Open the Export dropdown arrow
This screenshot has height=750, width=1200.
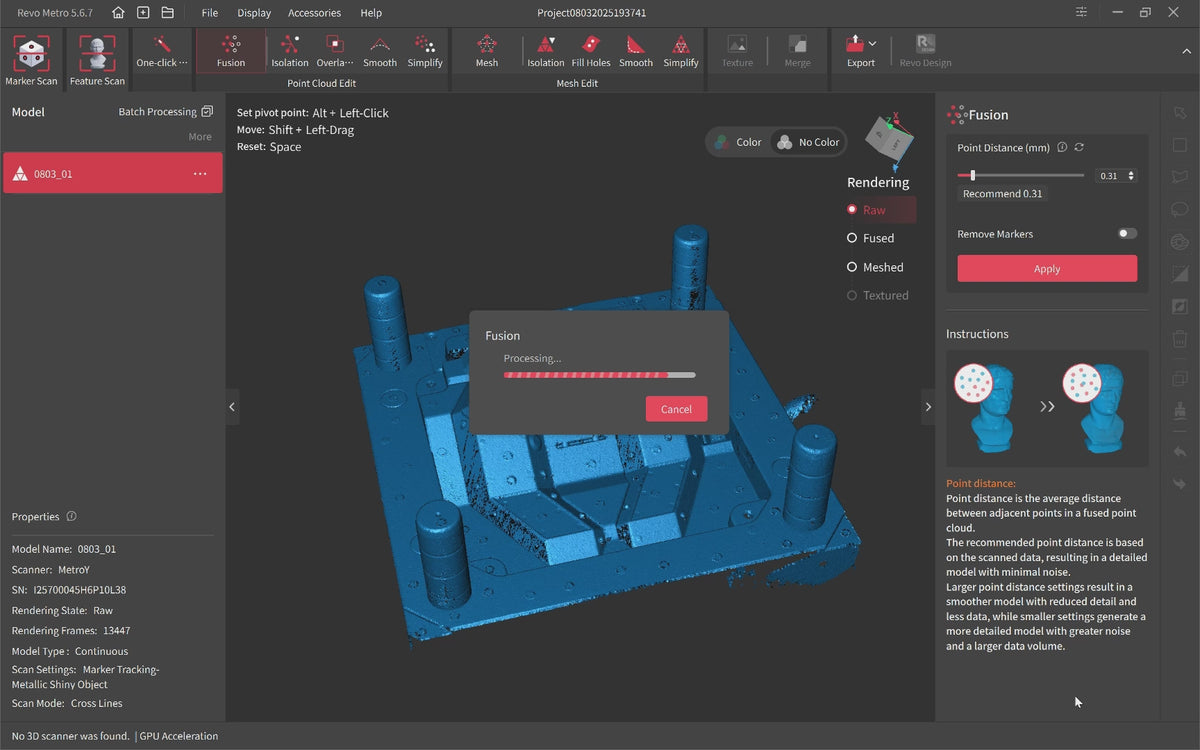(873, 44)
